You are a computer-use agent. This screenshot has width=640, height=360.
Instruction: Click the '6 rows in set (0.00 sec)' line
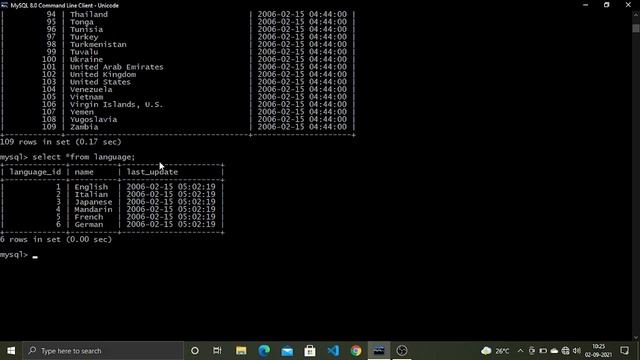(56, 240)
